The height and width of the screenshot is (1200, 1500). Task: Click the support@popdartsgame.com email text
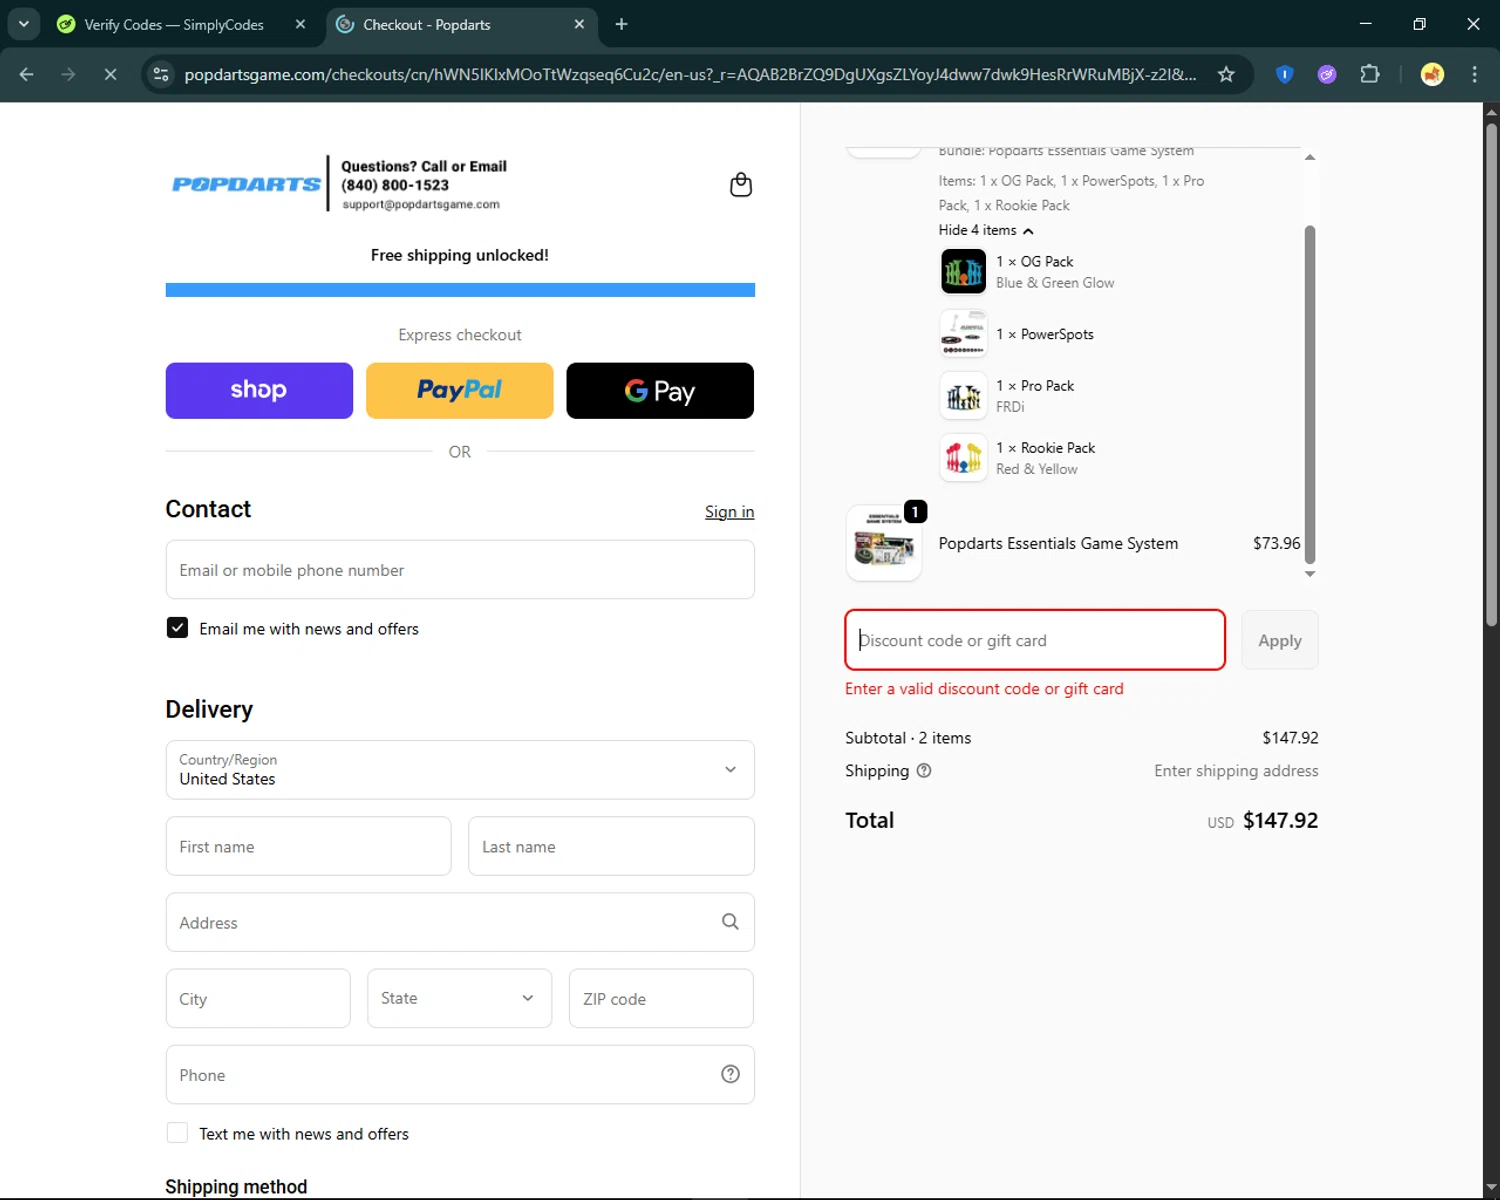coord(421,204)
